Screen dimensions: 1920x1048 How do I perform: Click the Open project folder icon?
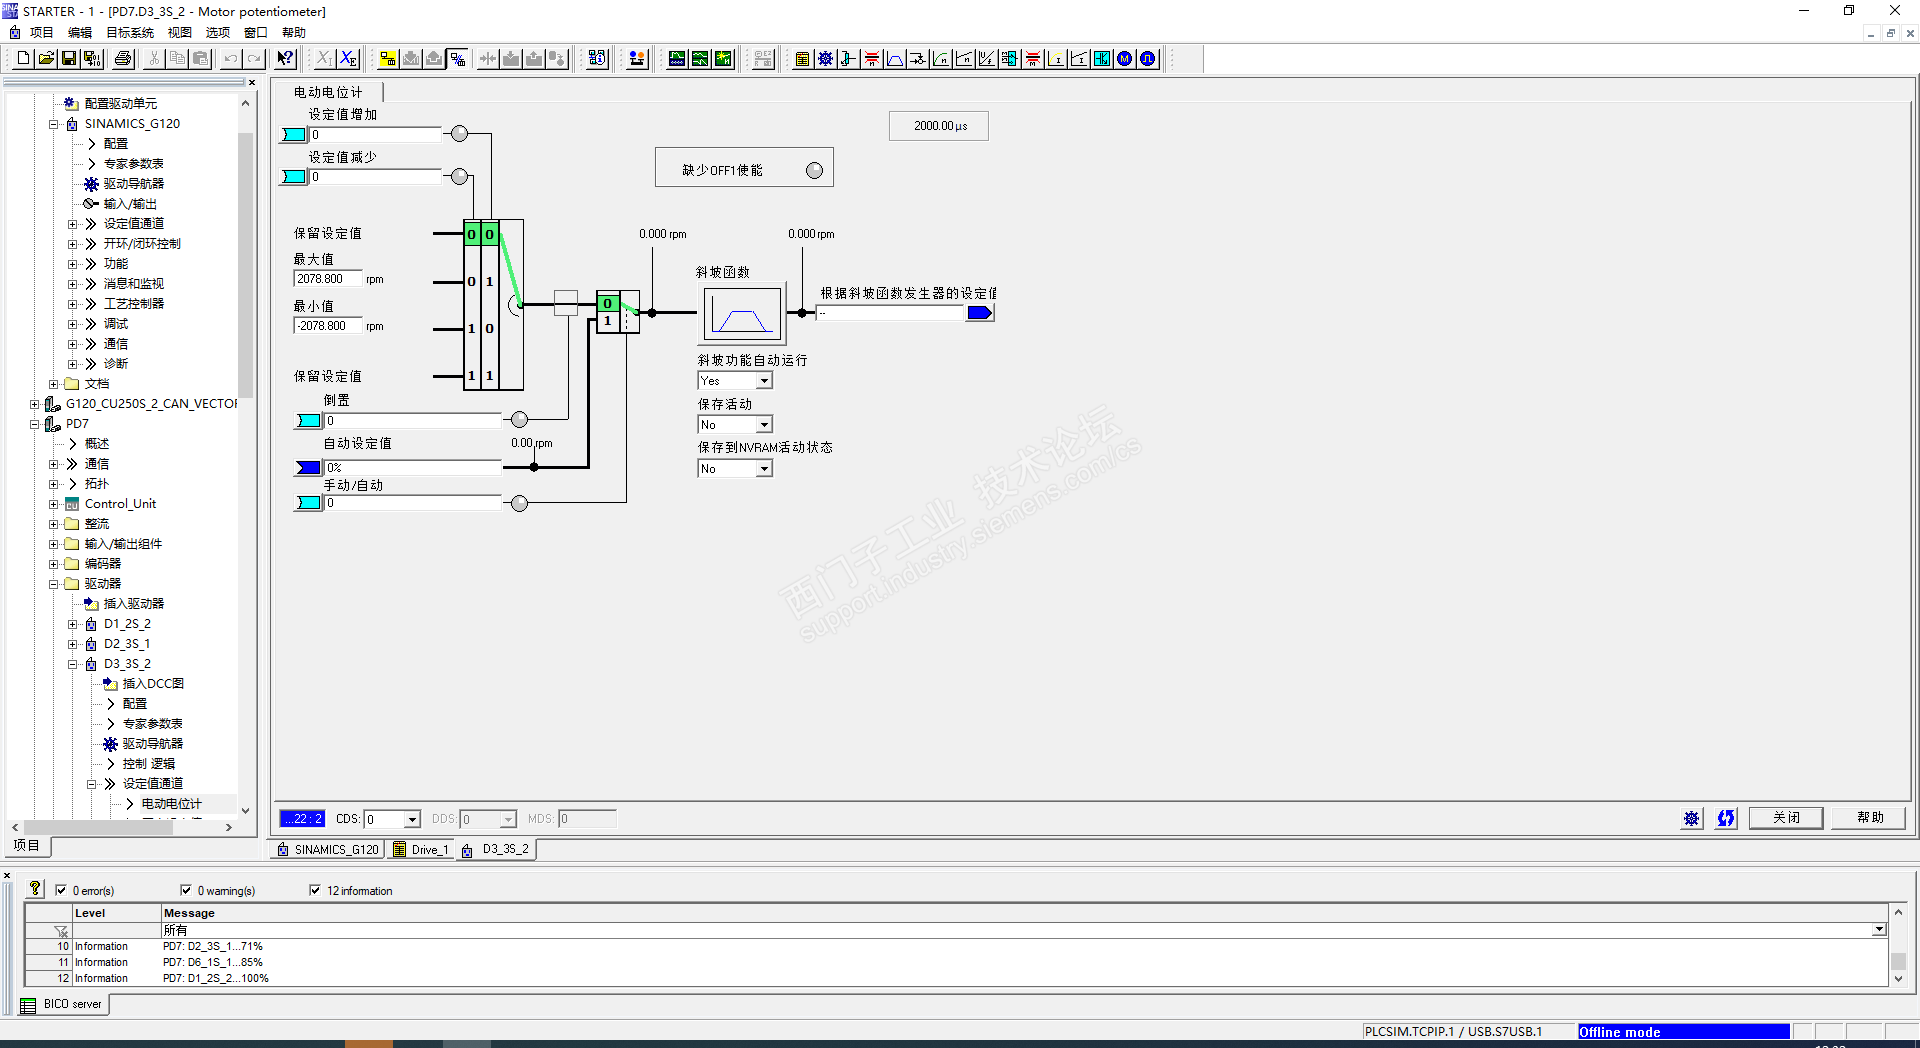[46, 59]
